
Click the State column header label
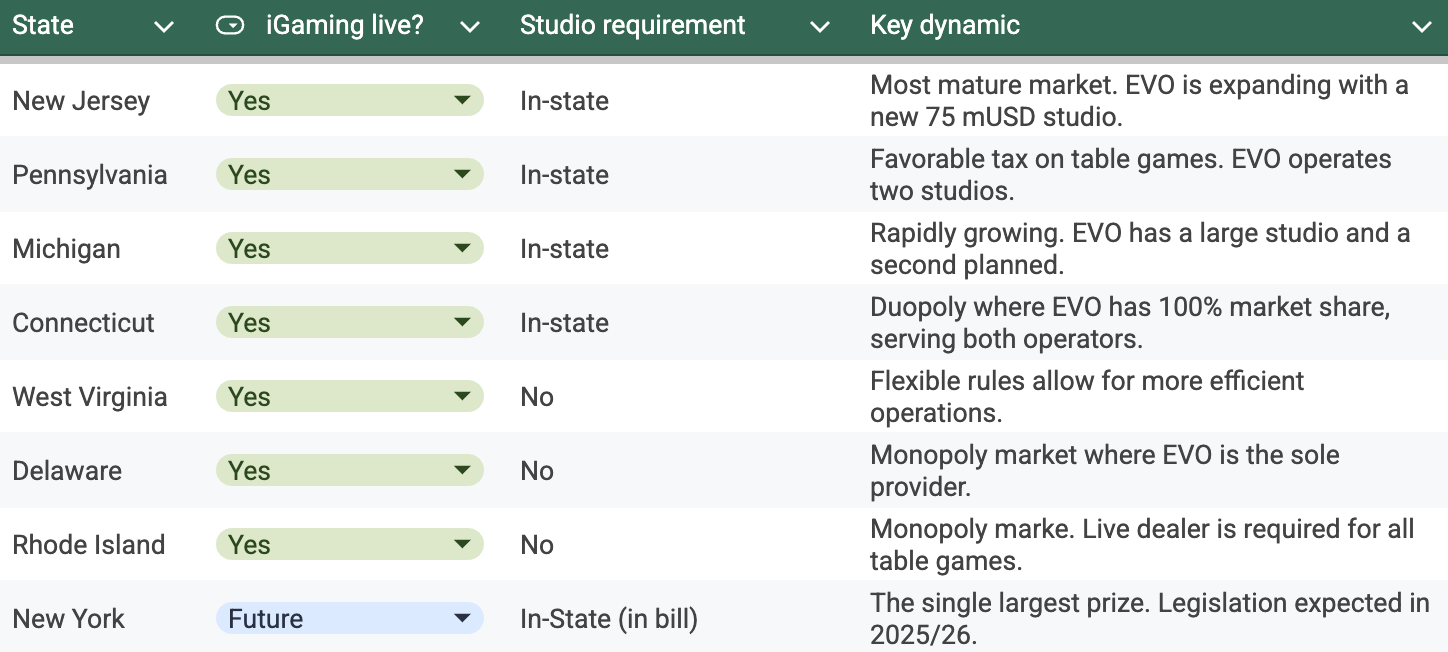coord(43,26)
